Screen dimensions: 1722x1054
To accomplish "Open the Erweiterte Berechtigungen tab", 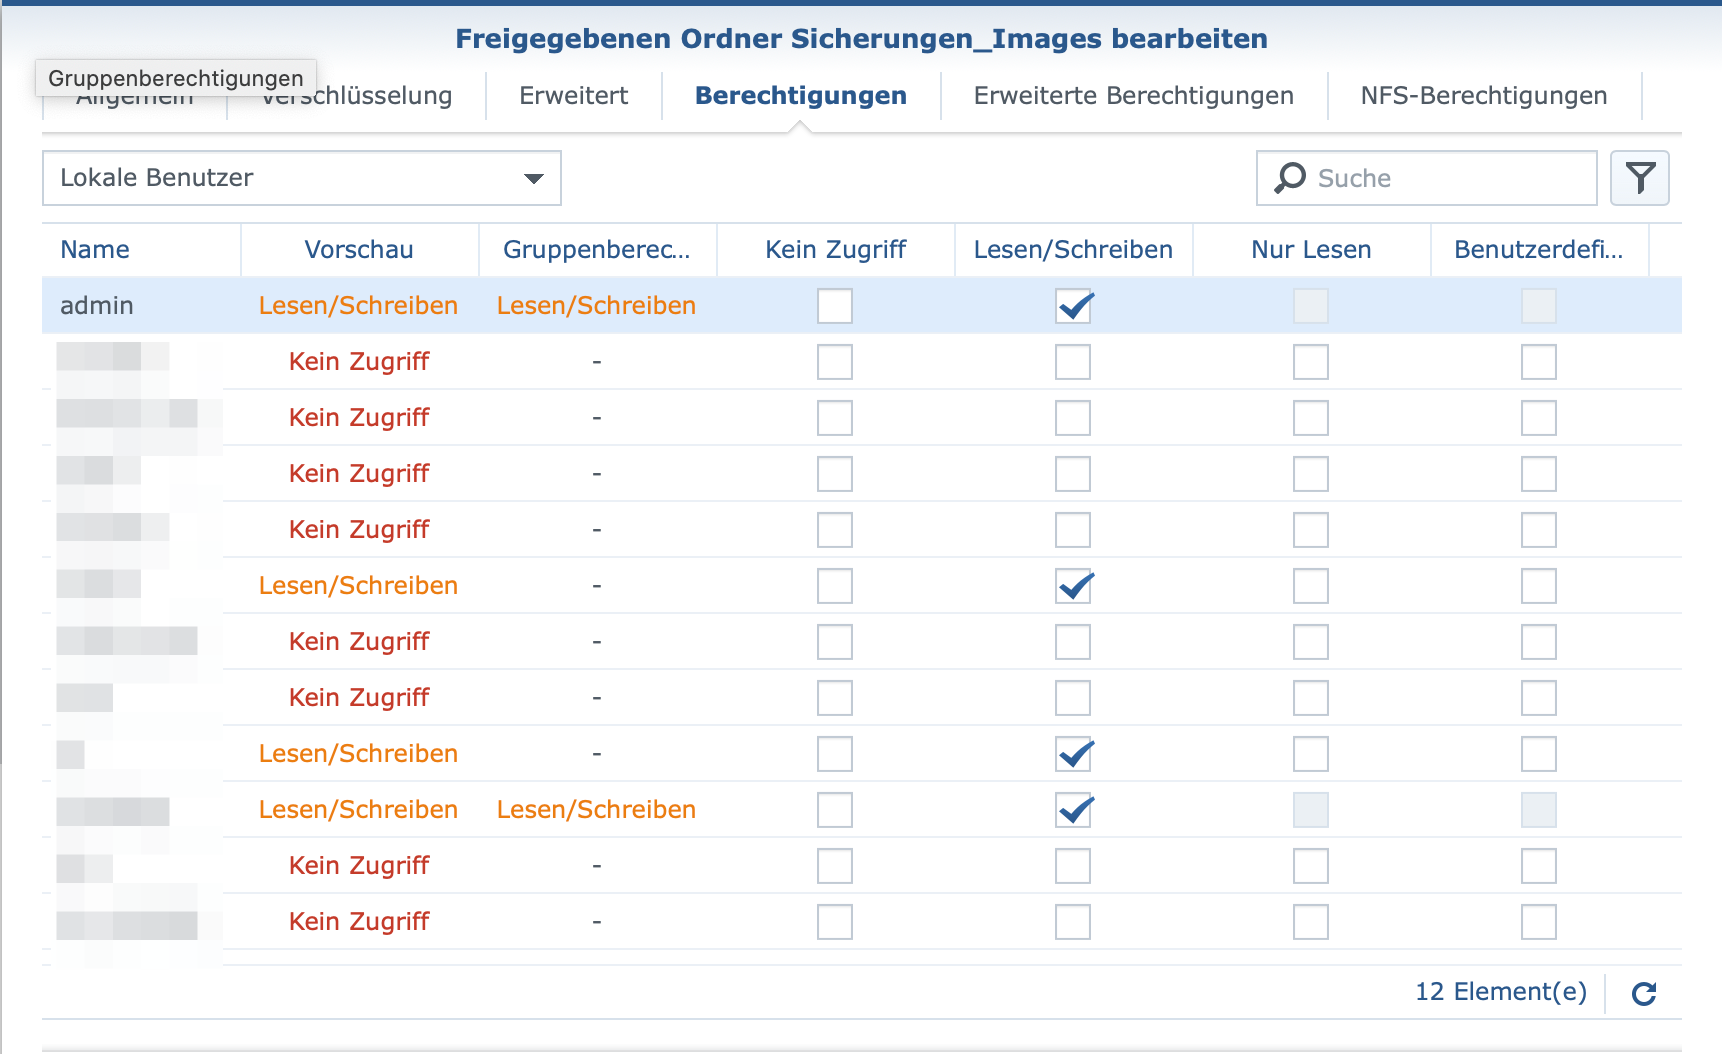I will [x=1133, y=96].
